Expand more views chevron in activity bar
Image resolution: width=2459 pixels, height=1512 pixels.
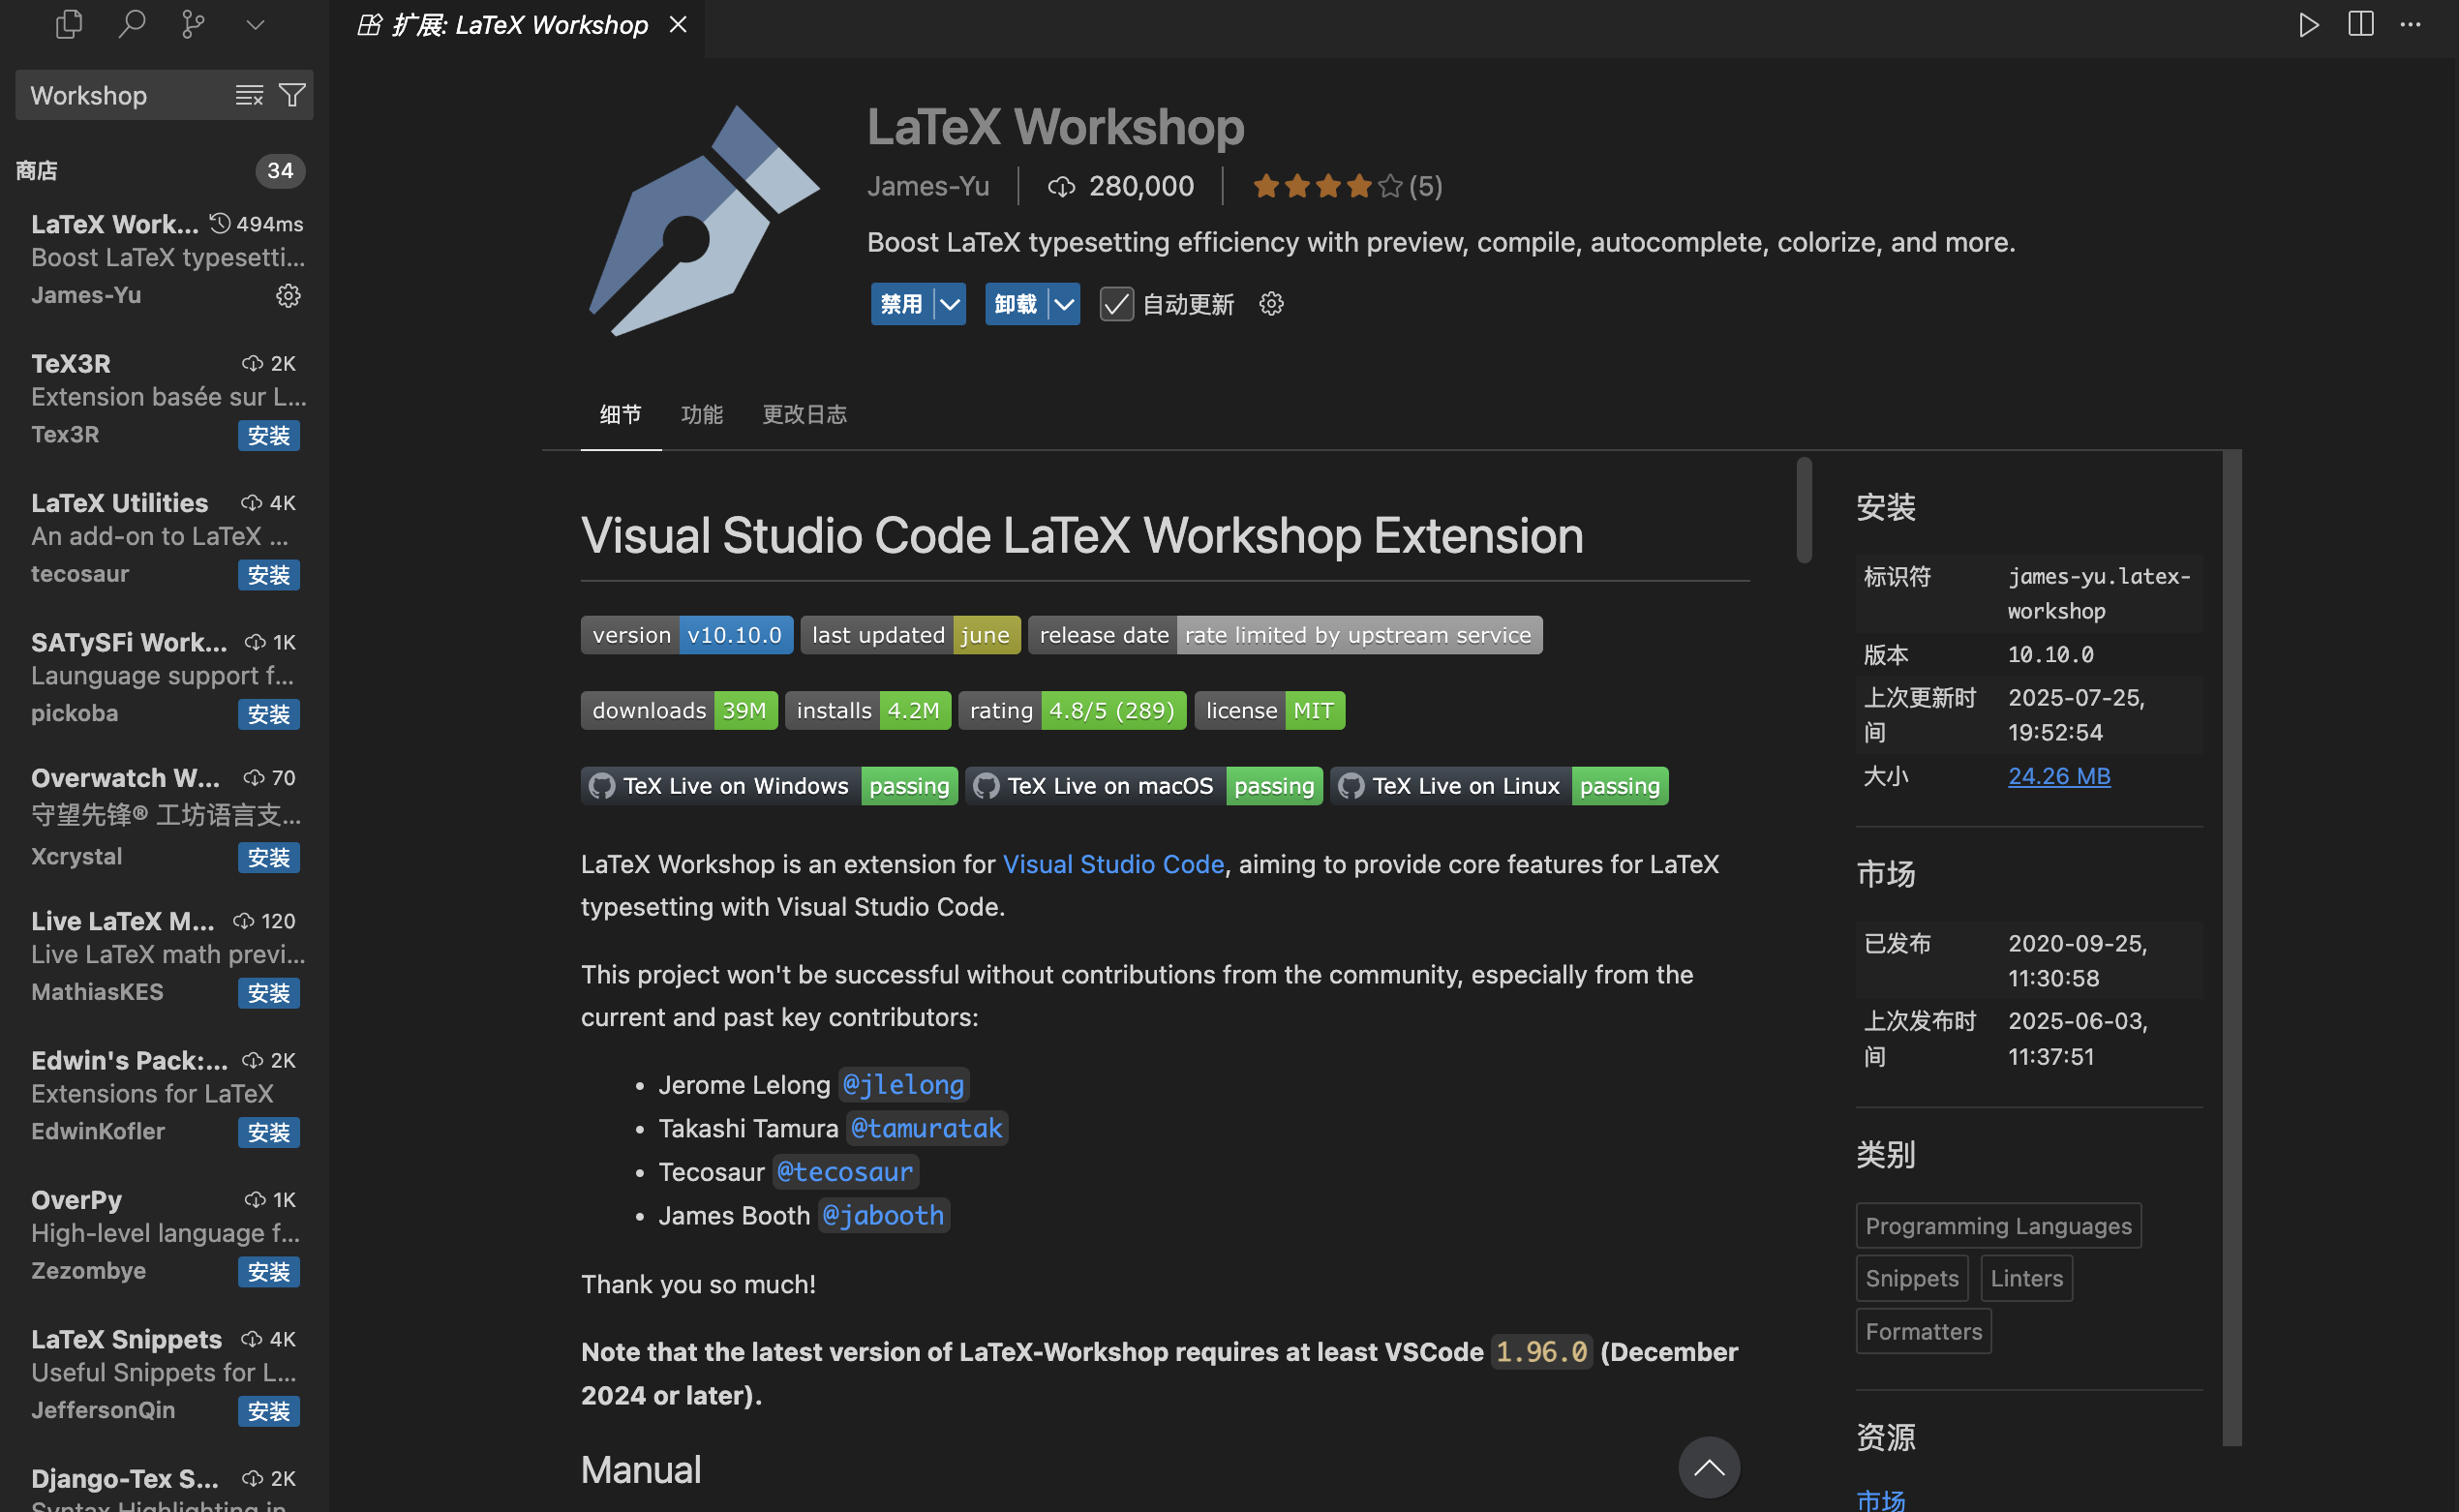point(255,24)
